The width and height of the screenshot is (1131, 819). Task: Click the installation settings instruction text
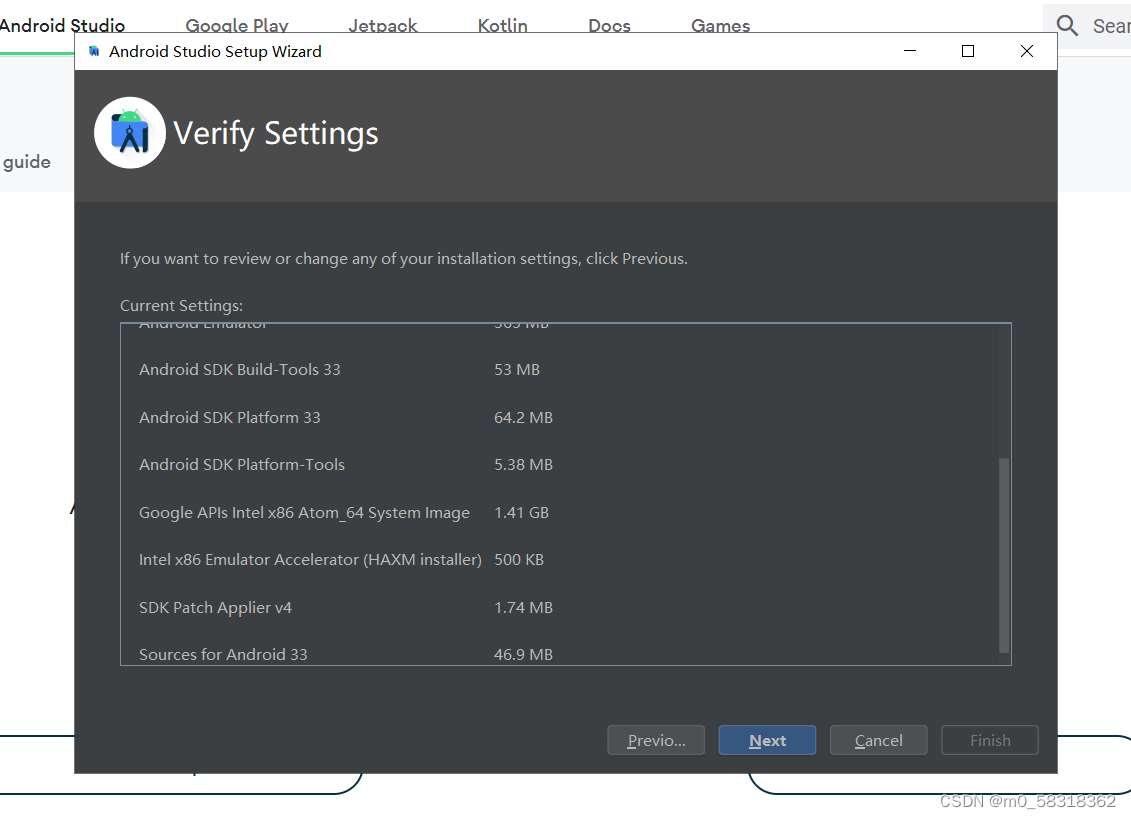pyautogui.click(x=403, y=258)
